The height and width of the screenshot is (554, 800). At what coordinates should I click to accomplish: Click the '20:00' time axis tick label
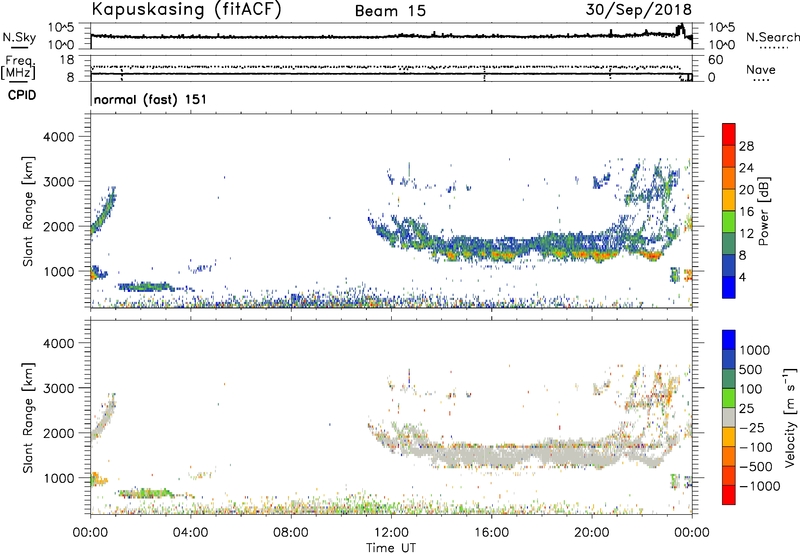pos(592,533)
